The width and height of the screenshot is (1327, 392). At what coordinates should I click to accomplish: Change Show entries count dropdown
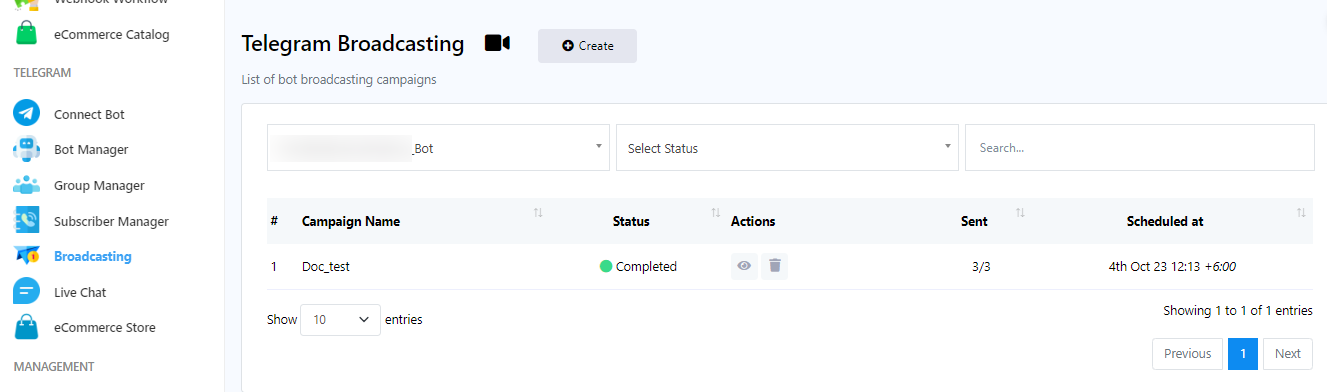(x=340, y=320)
